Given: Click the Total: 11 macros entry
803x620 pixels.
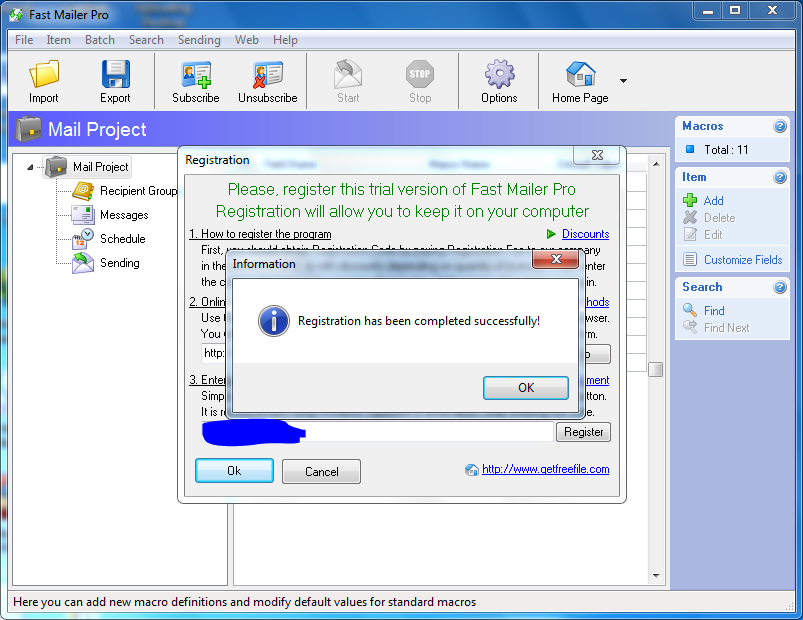Looking at the screenshot, I should (x=726, y=150).
